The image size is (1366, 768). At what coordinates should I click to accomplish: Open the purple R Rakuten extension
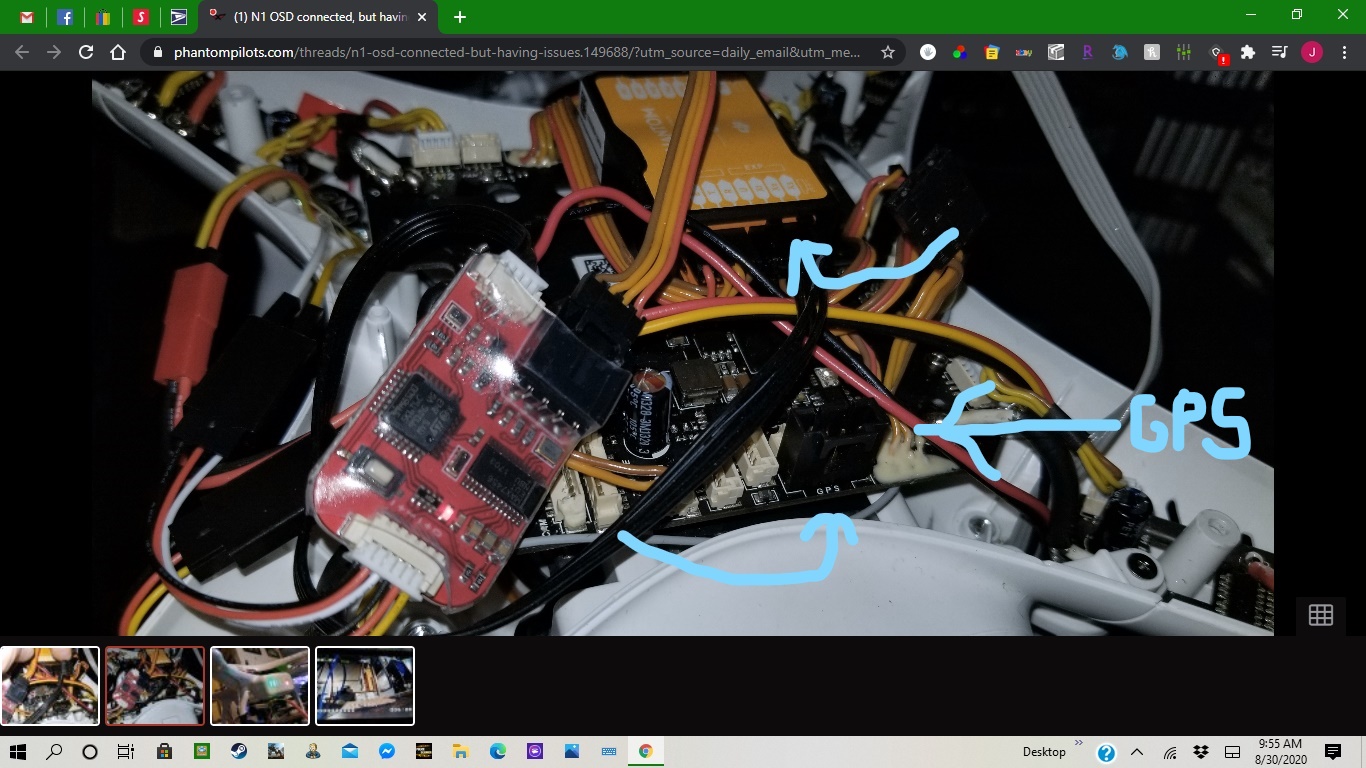click(x=1088, y=52)
